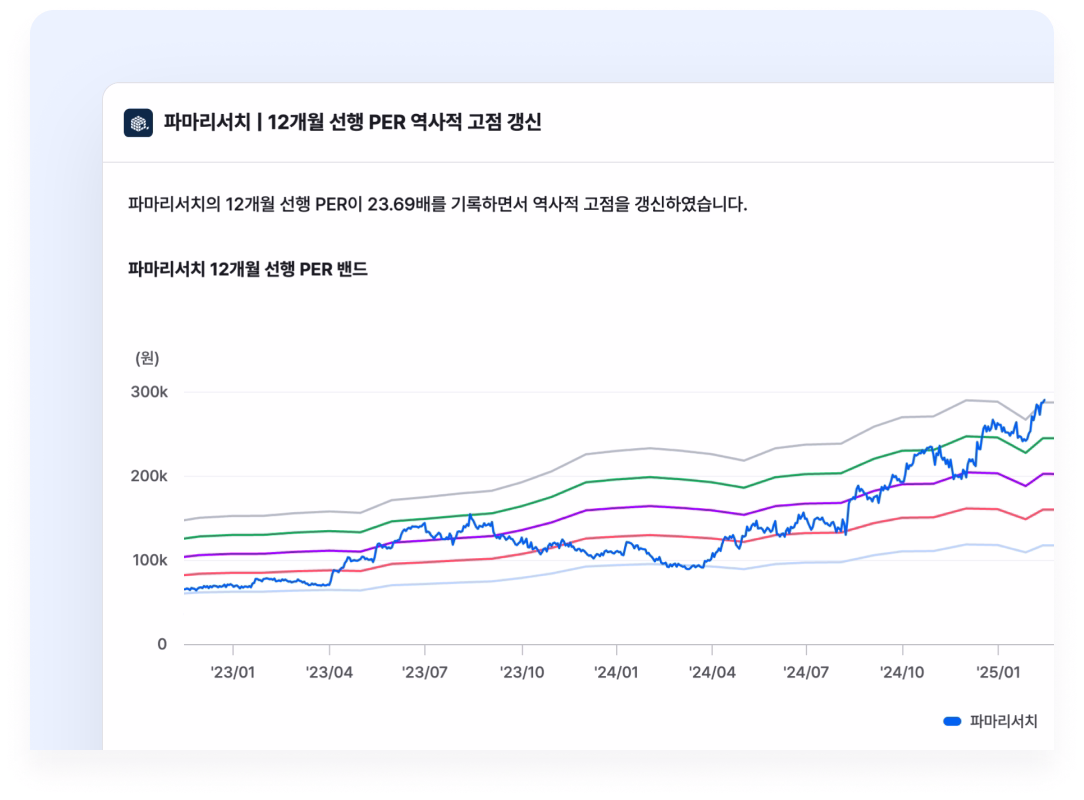1084x800 pixels.
Task: Select the headline '12개월 선행 PER 역사적 고점 갱신'
Action: pos(404,122)
